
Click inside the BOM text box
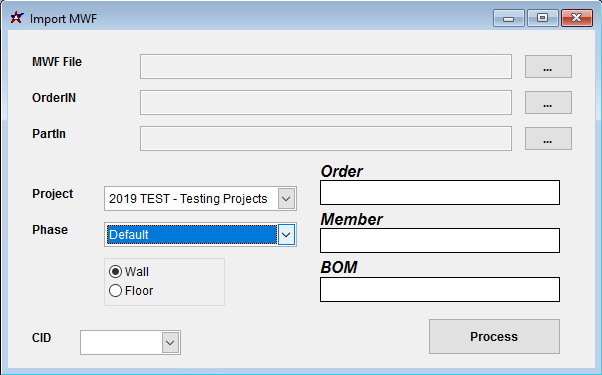pos(440,289)
